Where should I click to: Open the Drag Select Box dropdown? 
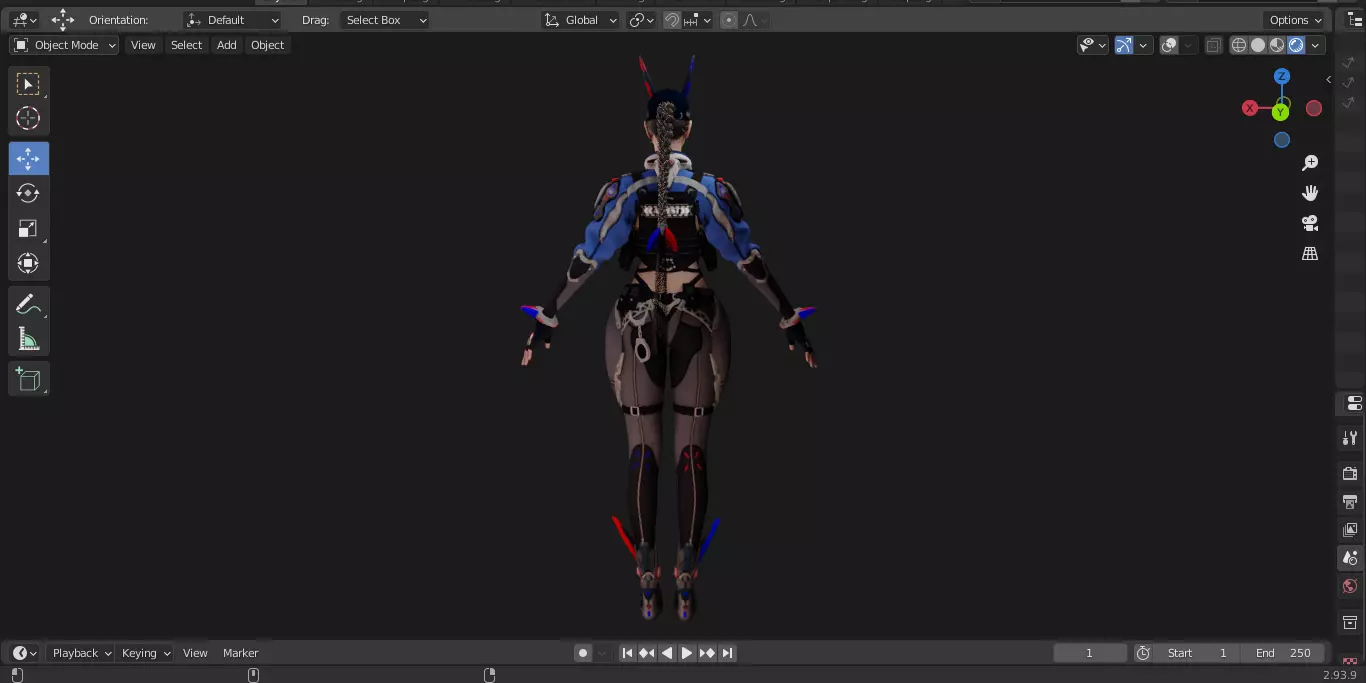click(385, 20)
